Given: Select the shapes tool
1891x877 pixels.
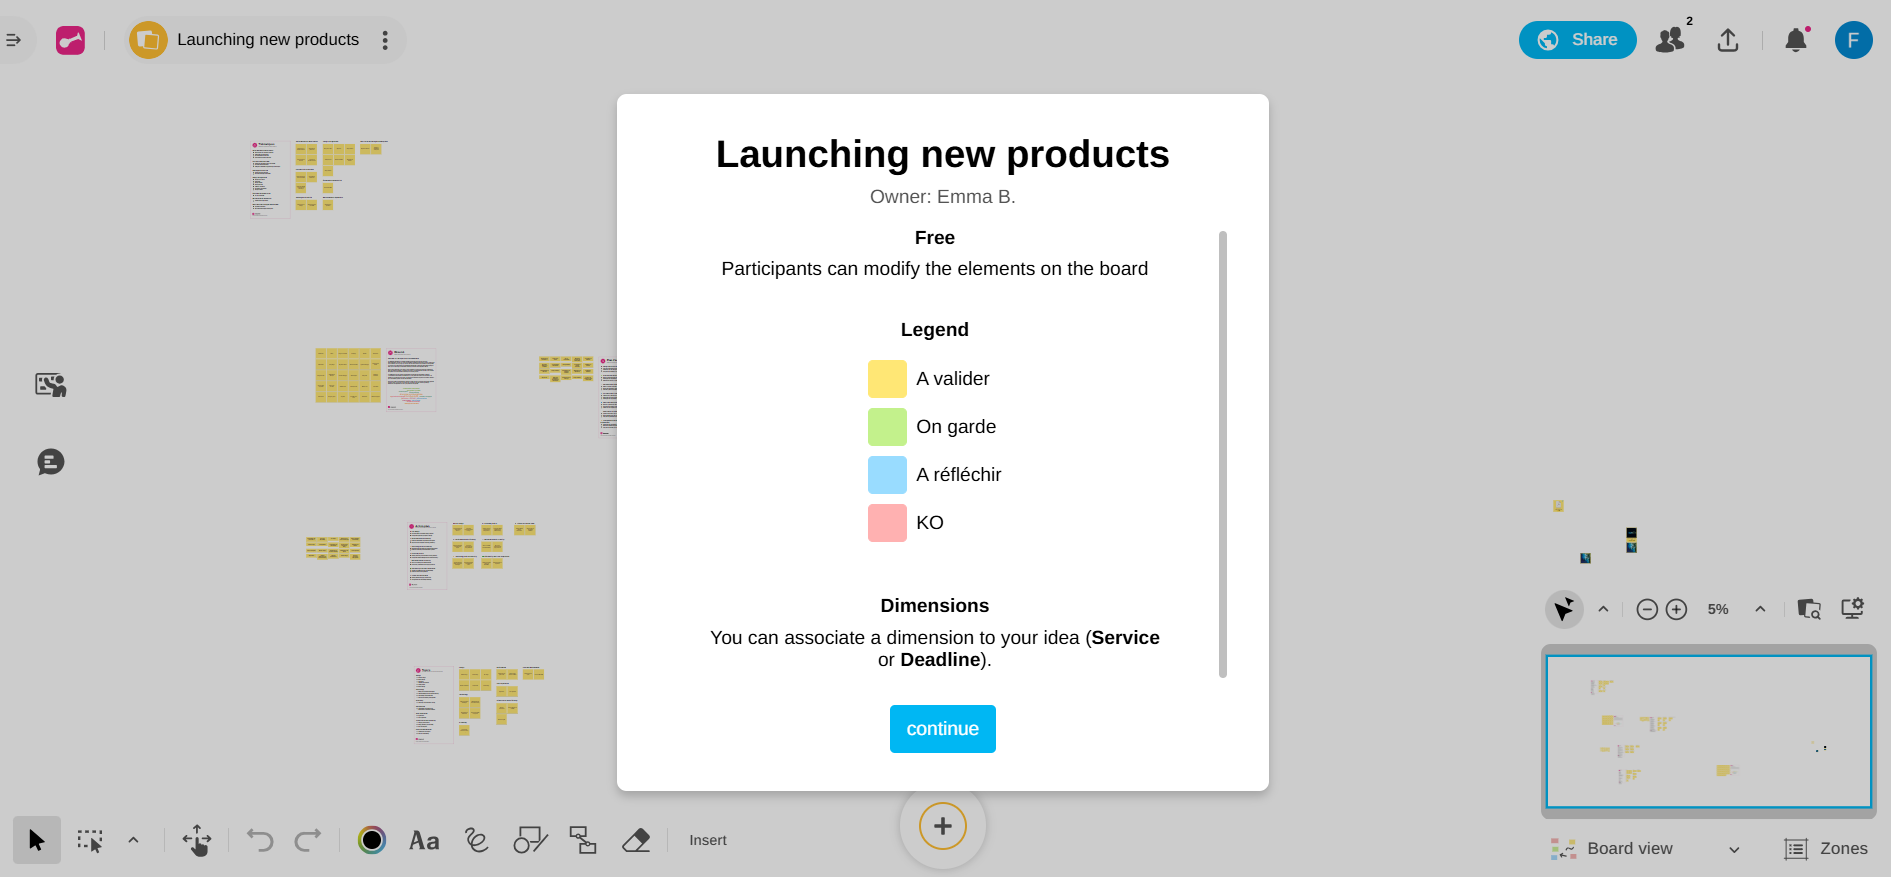Looking at the screenshot, I should click(x=530, y=840).
